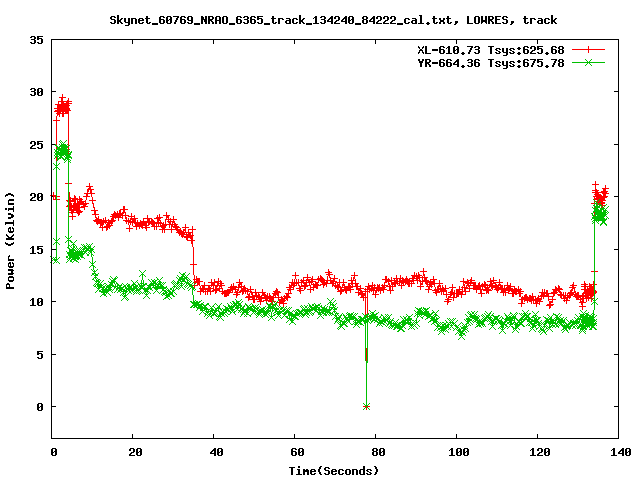Select the XL-610.73 Tsys:625.68 legend entry
The image size is (640, 480).
click(491, 50)
